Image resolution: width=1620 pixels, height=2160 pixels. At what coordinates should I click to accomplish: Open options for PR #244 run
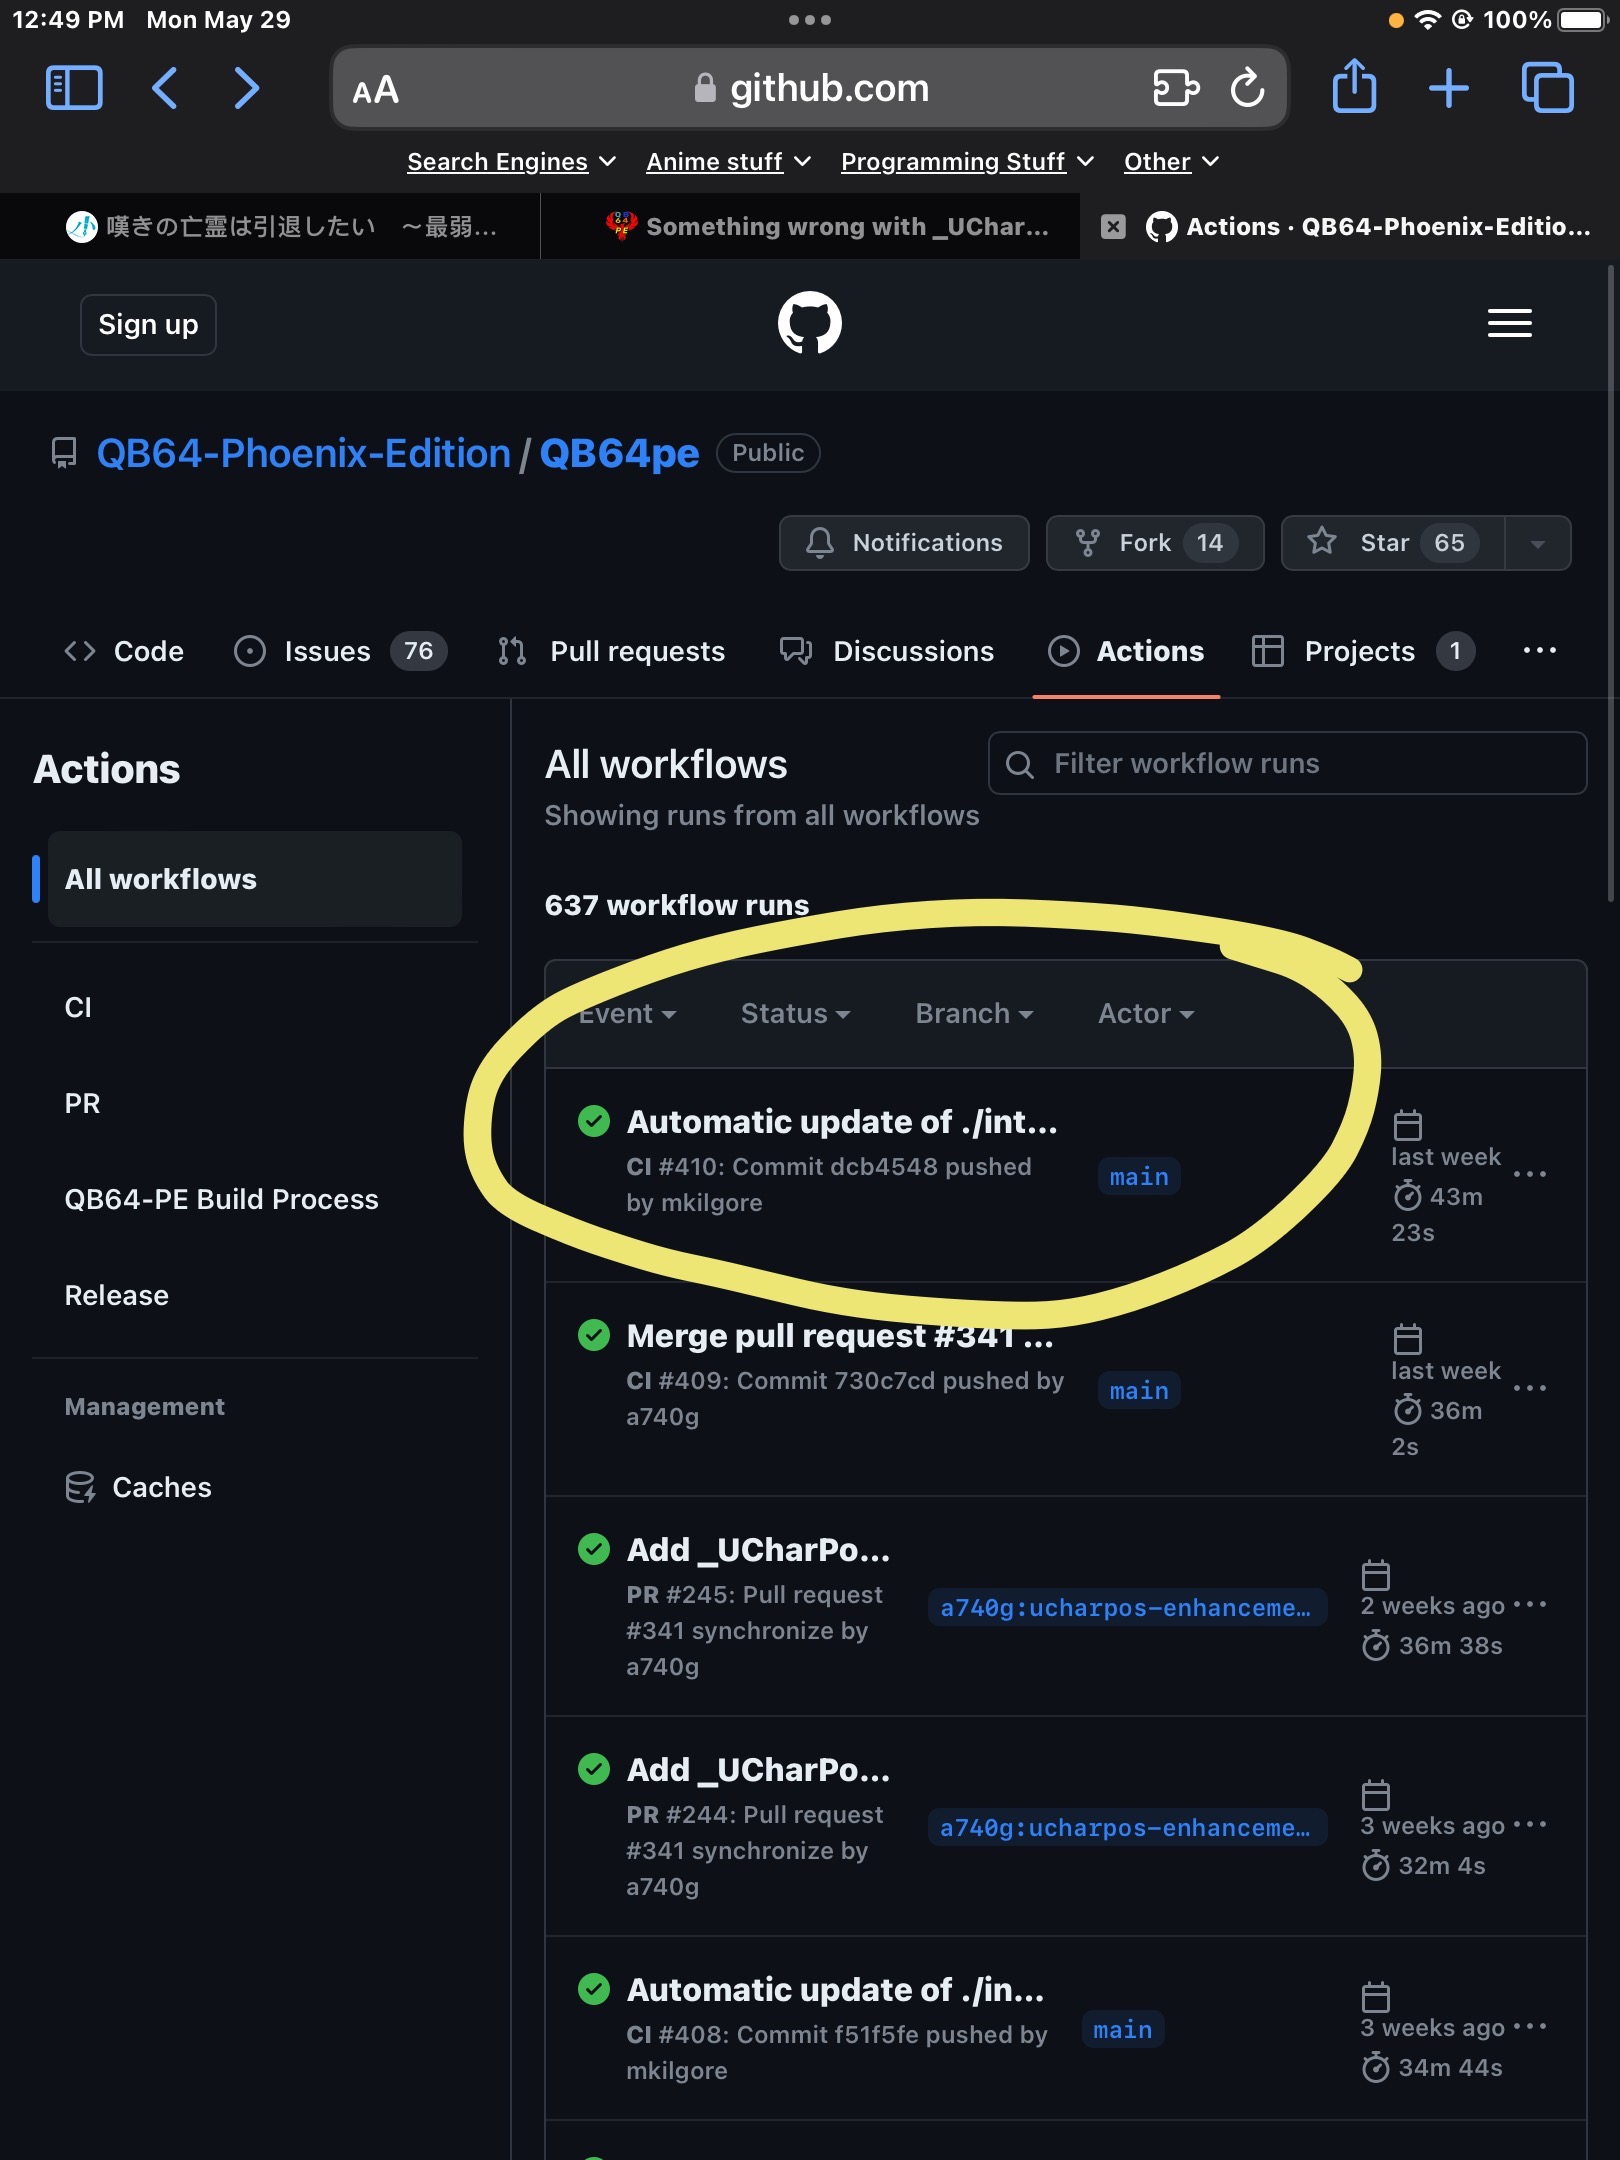point(1529,1824)
